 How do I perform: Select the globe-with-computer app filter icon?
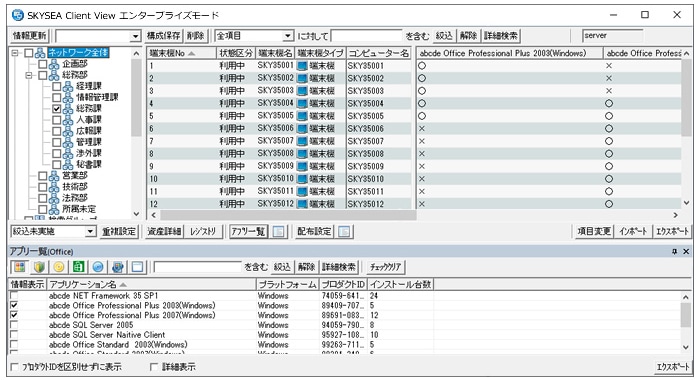118,267
